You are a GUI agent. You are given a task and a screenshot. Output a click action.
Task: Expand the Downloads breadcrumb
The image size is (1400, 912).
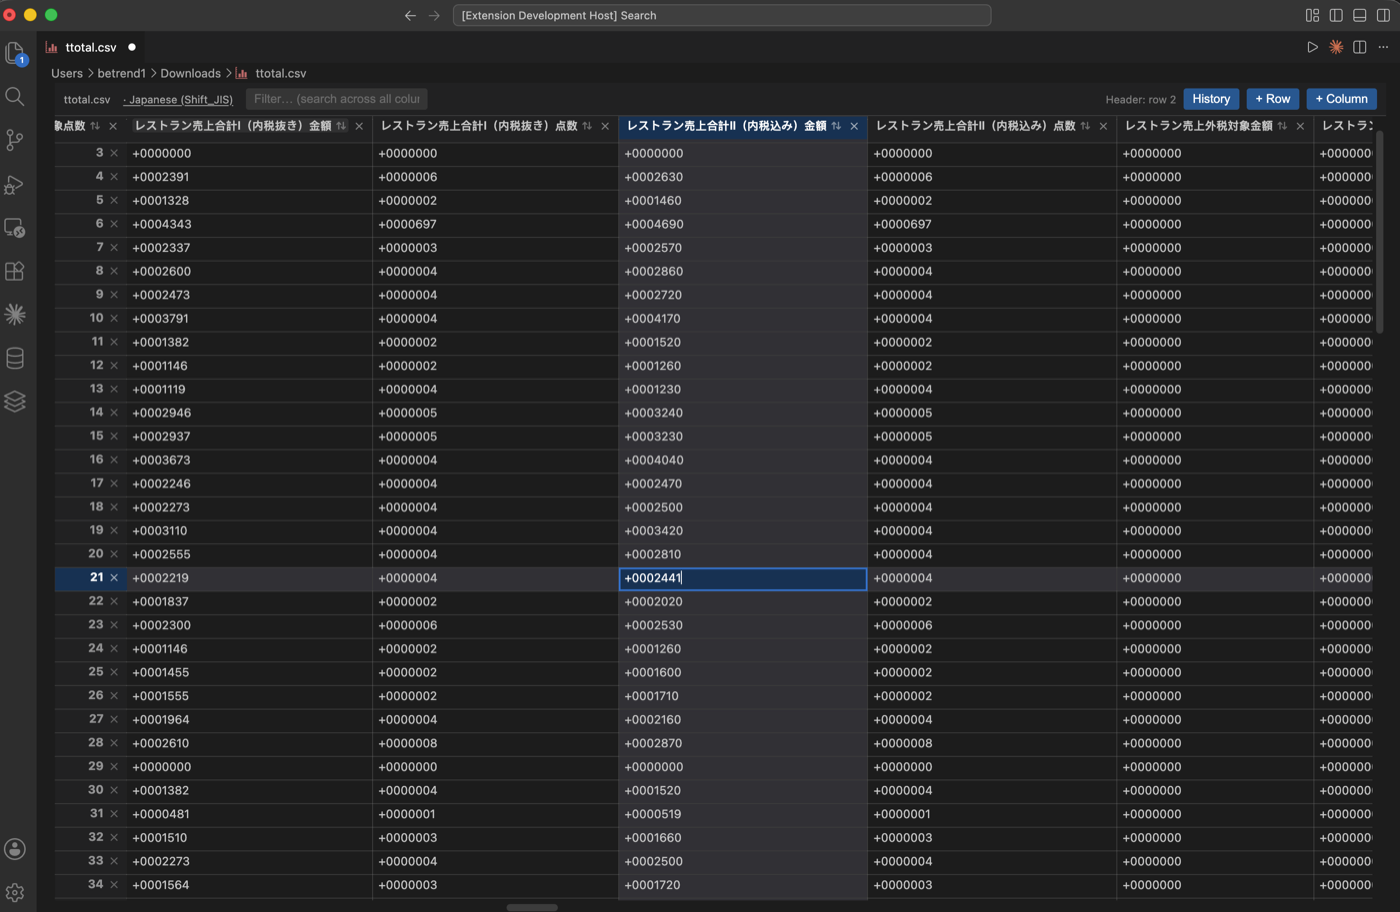[x=190, y=73]
